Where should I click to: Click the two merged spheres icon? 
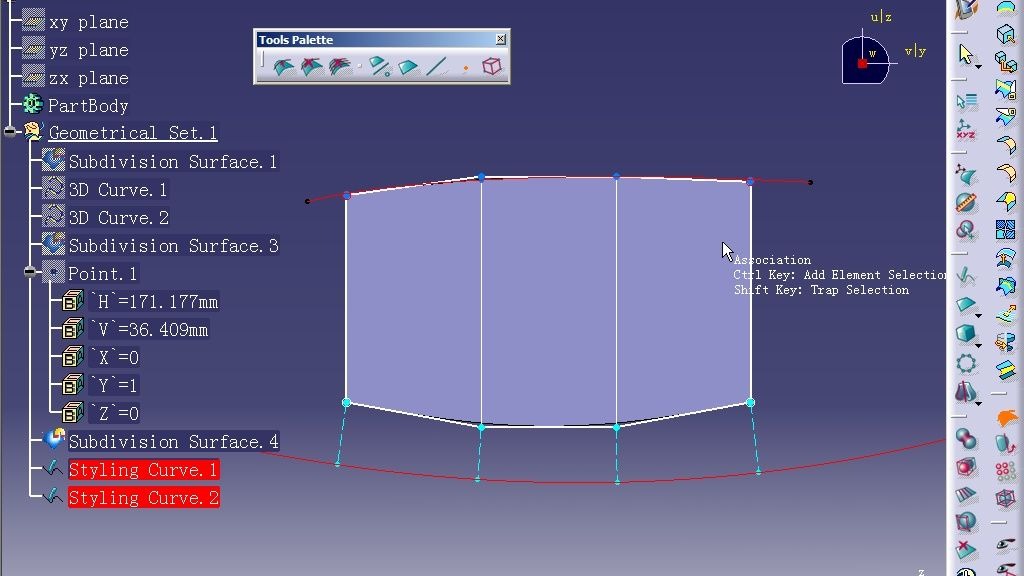[x=966, y=438]
